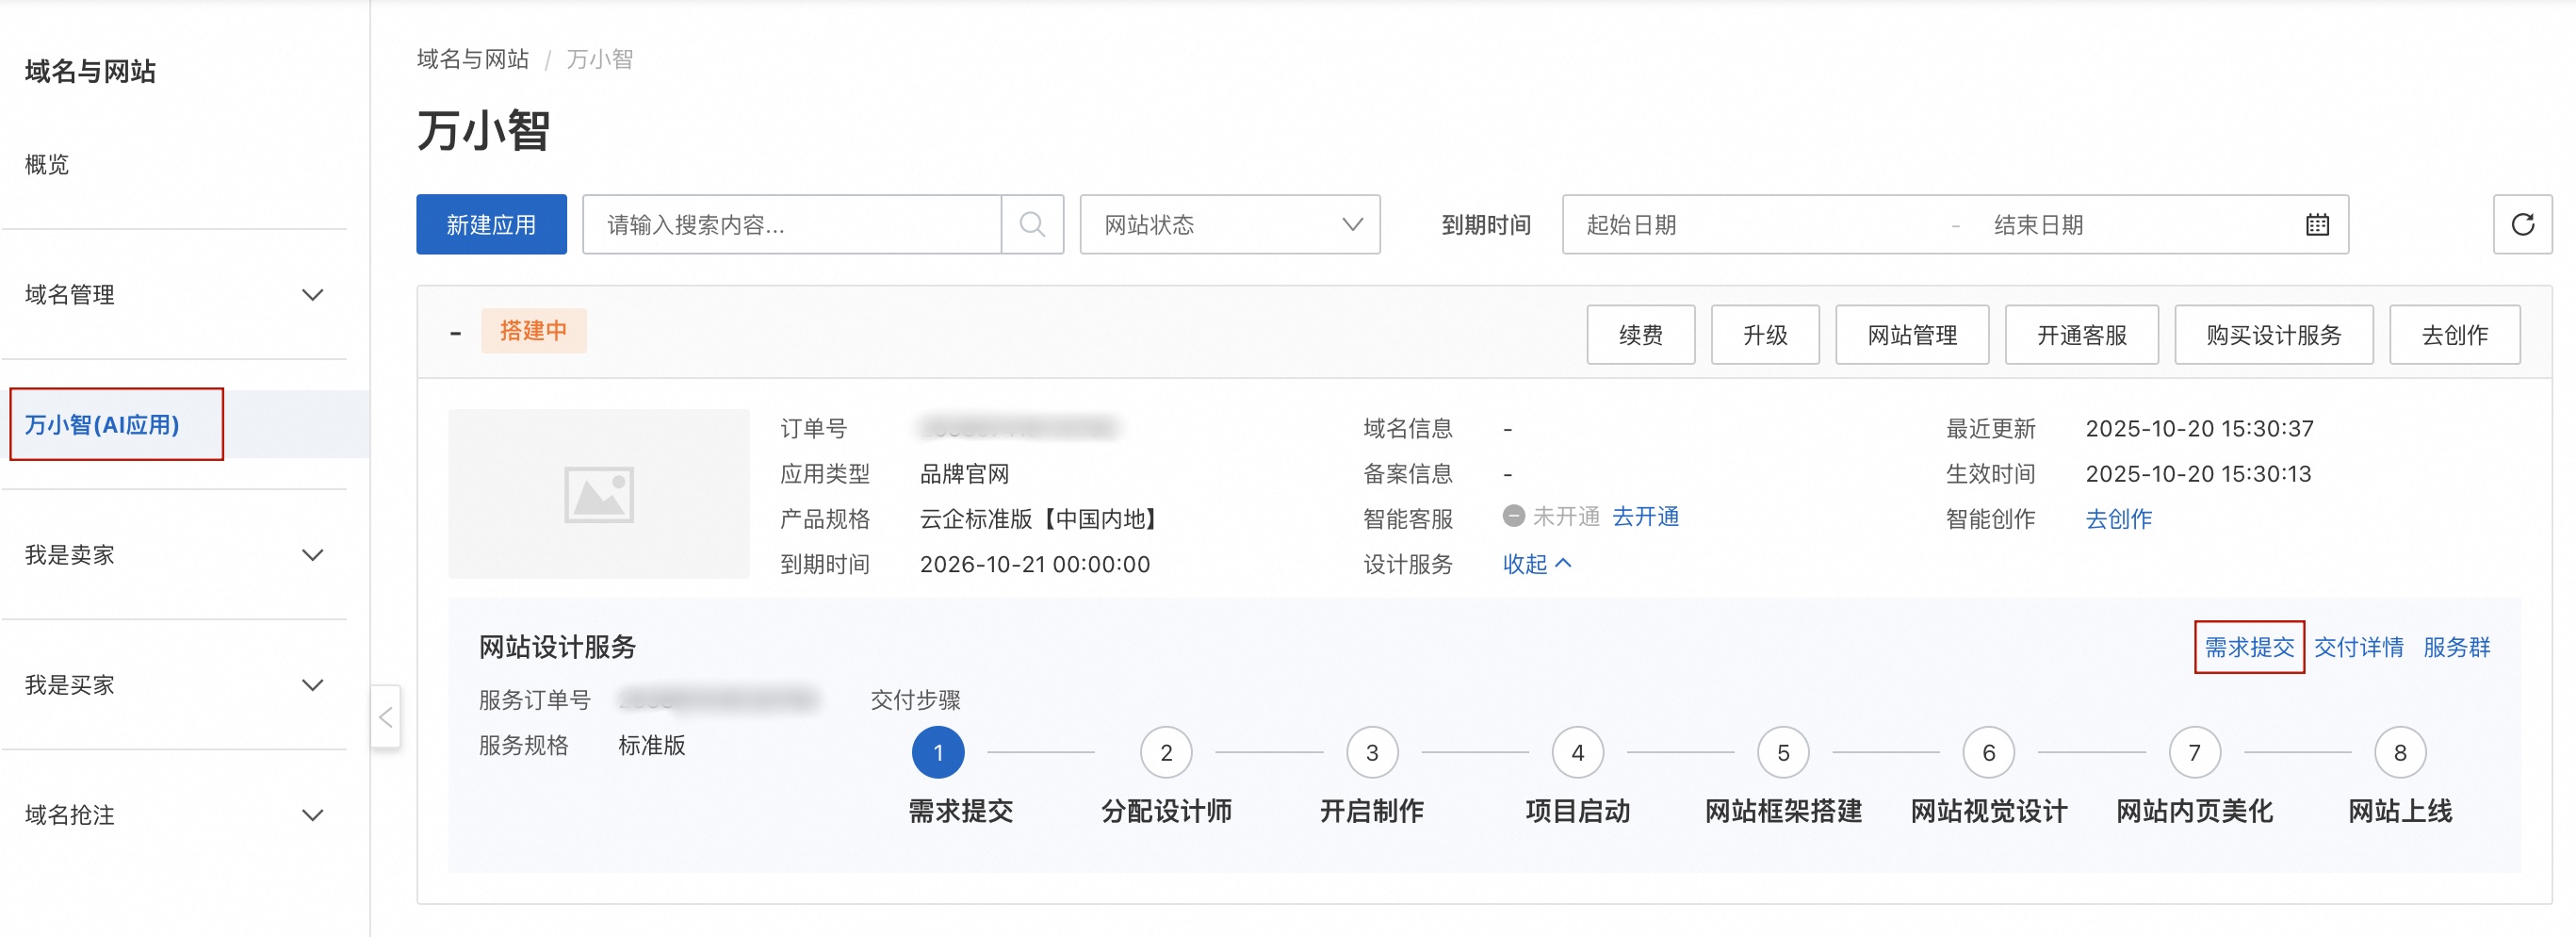Open the 网站状态 dropdown

coord(1230,224)
